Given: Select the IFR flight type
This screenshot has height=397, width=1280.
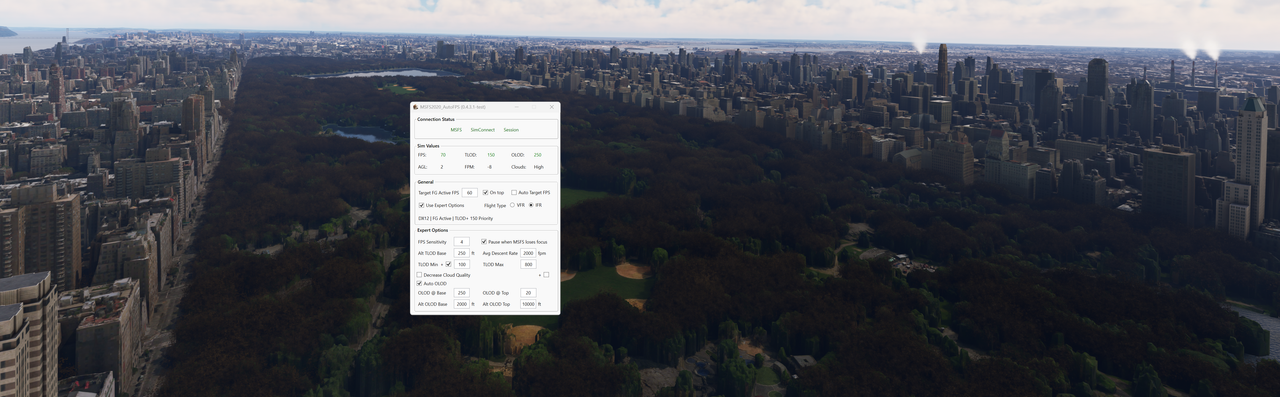Looking at the screenshot, I should click(x=531, y=205).
